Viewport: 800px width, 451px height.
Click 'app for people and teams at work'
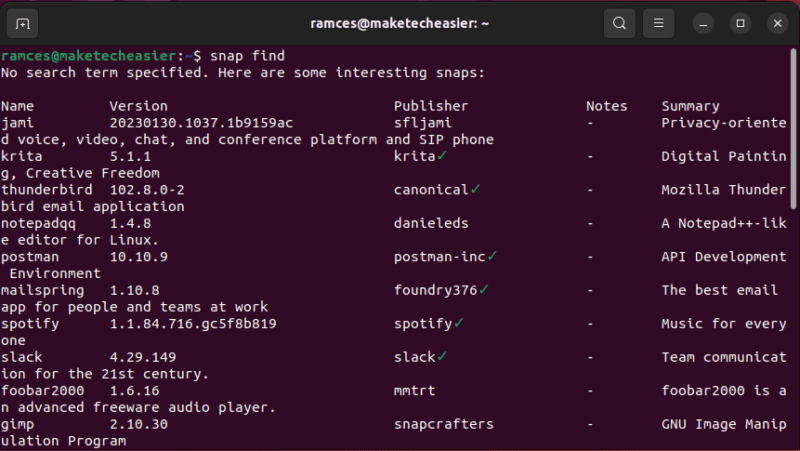pos(134,307)
